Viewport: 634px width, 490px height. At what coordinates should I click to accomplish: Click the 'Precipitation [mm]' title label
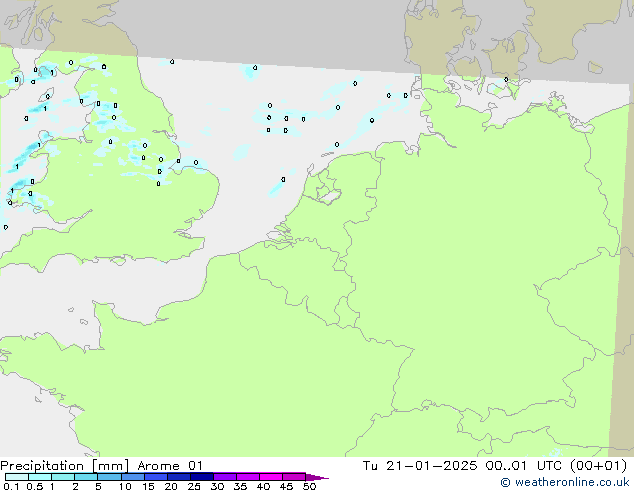[65, 466]
